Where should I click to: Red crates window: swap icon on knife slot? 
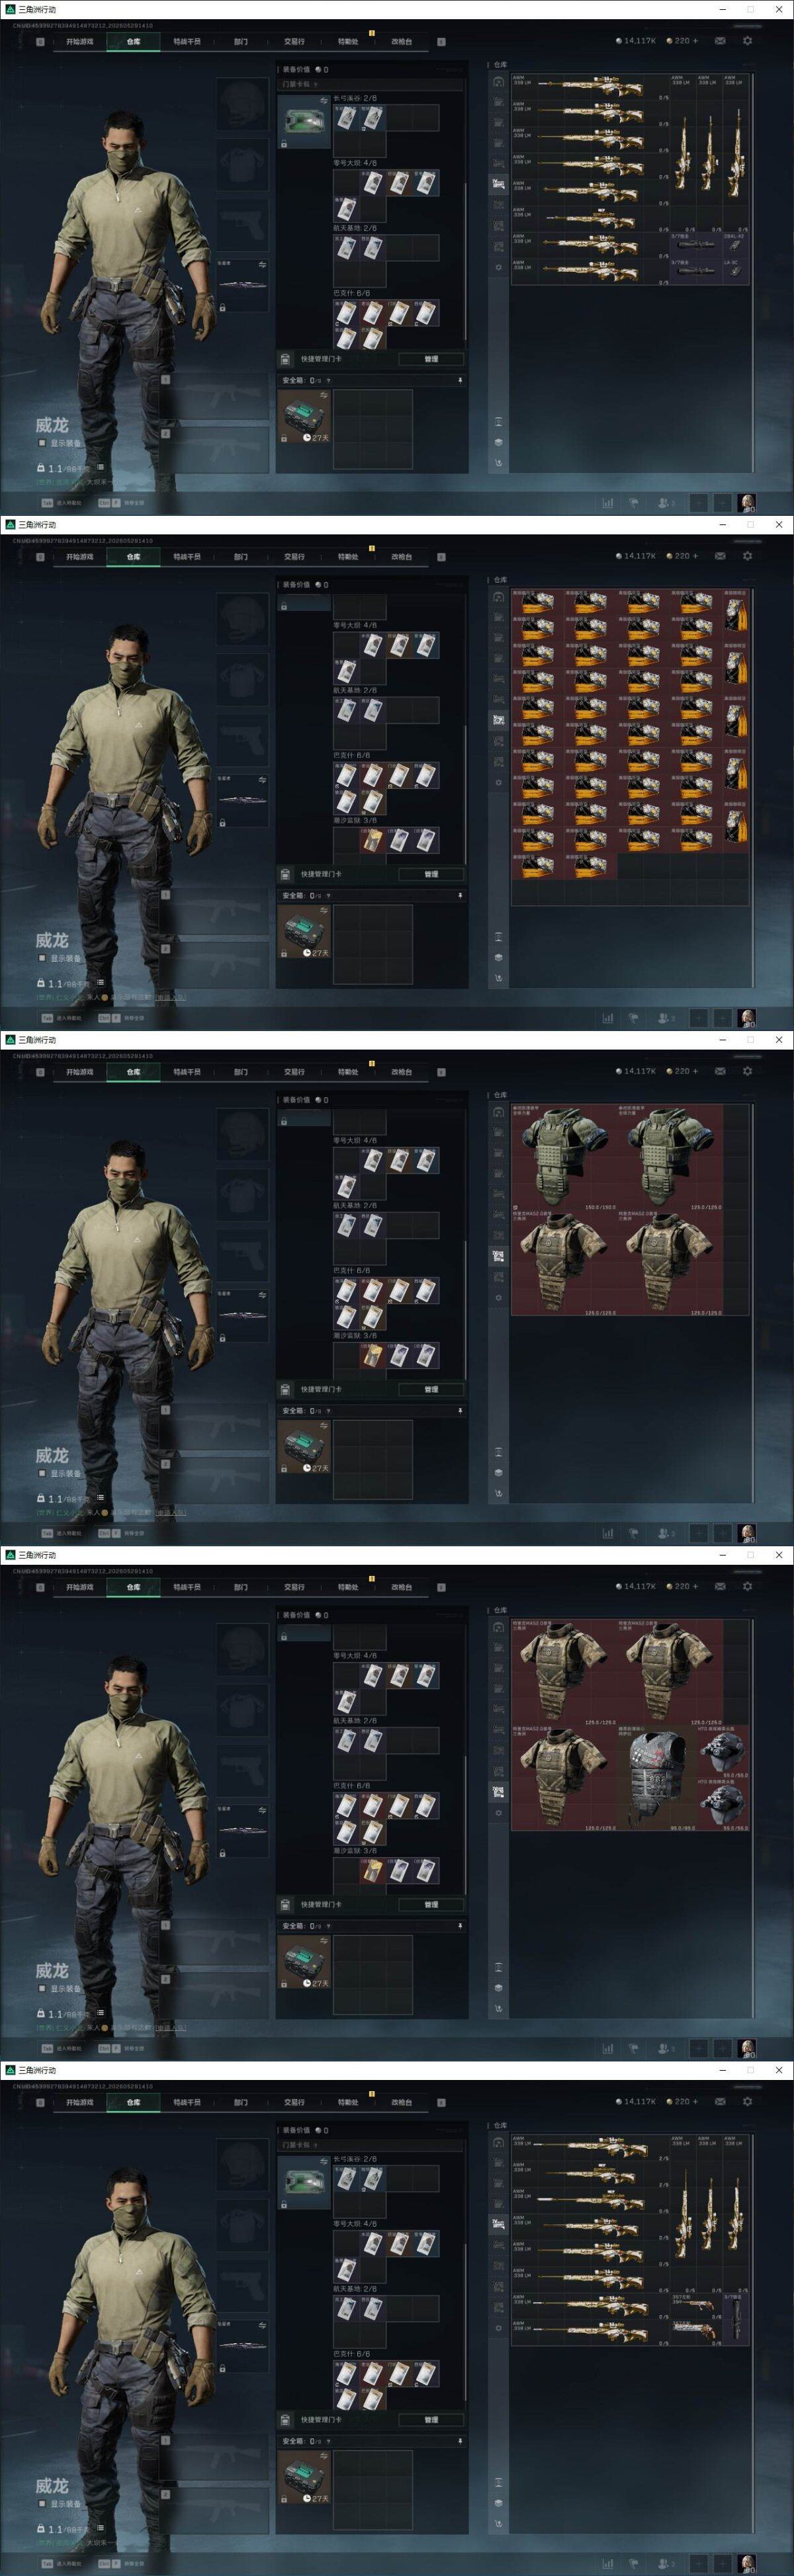(x=262, y=780)
